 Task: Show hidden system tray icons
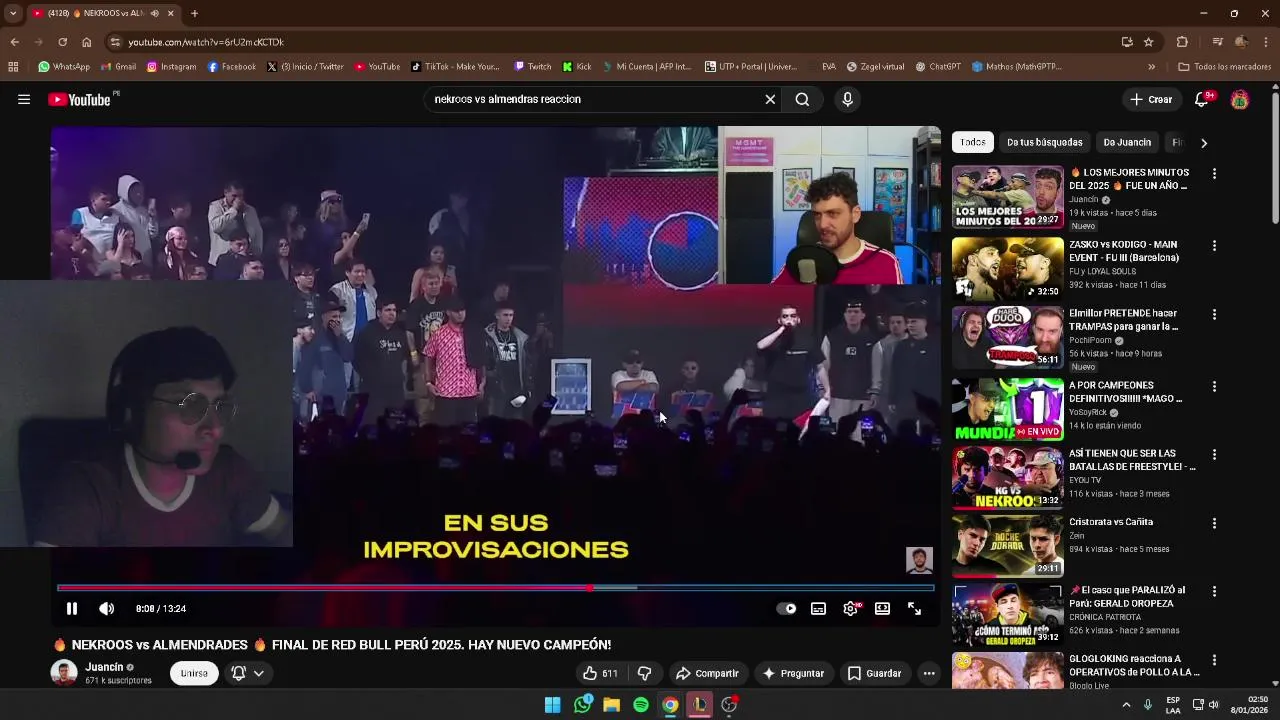[1126, 705]
